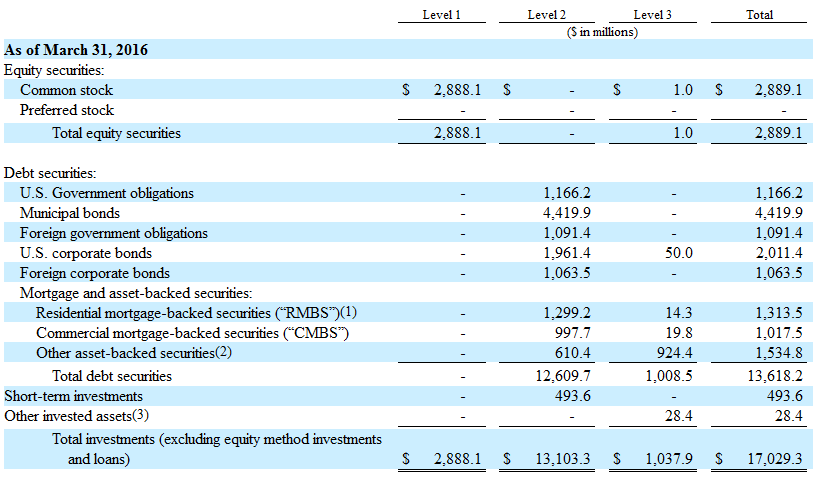
Task: Select RMBS Total value 1,313.5
Action: click(779, 313)
